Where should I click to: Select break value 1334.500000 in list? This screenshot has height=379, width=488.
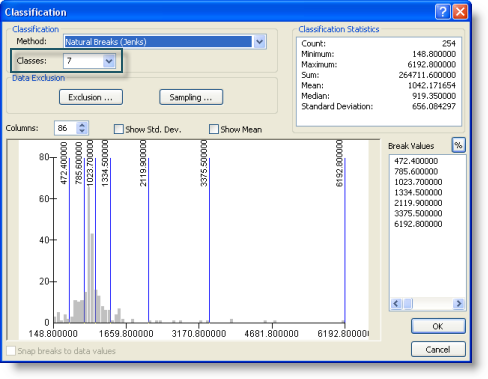(x=418, y=193)
